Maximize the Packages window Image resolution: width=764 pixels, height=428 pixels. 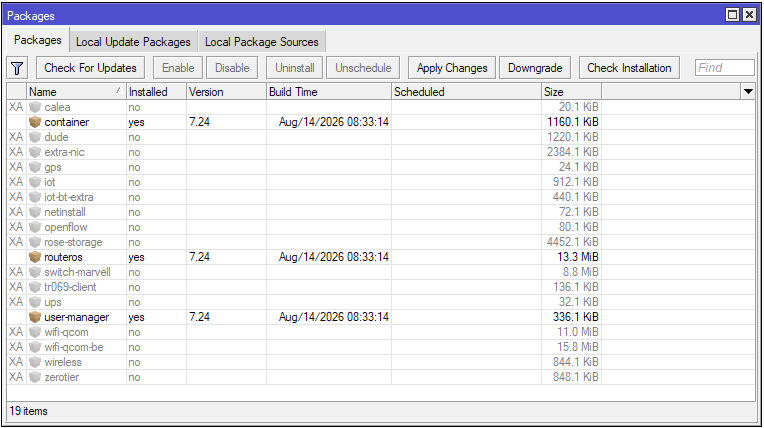click(732, 15)
